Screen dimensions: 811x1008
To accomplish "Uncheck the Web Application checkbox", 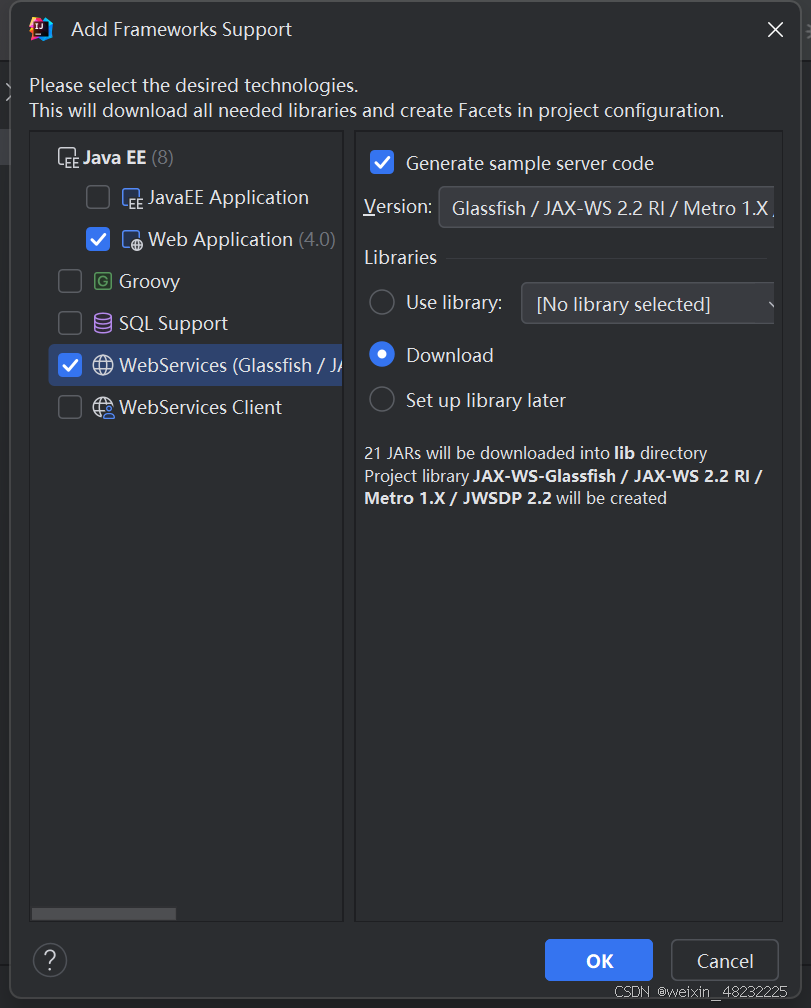I will click(x=98, y=239).
